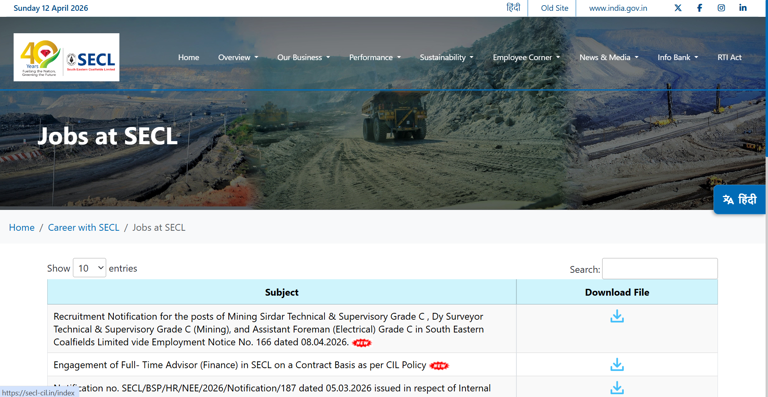768x397 pixels.
Task: Switch to Hindi via top bar हिंदी link
Action: coord(513,8)
